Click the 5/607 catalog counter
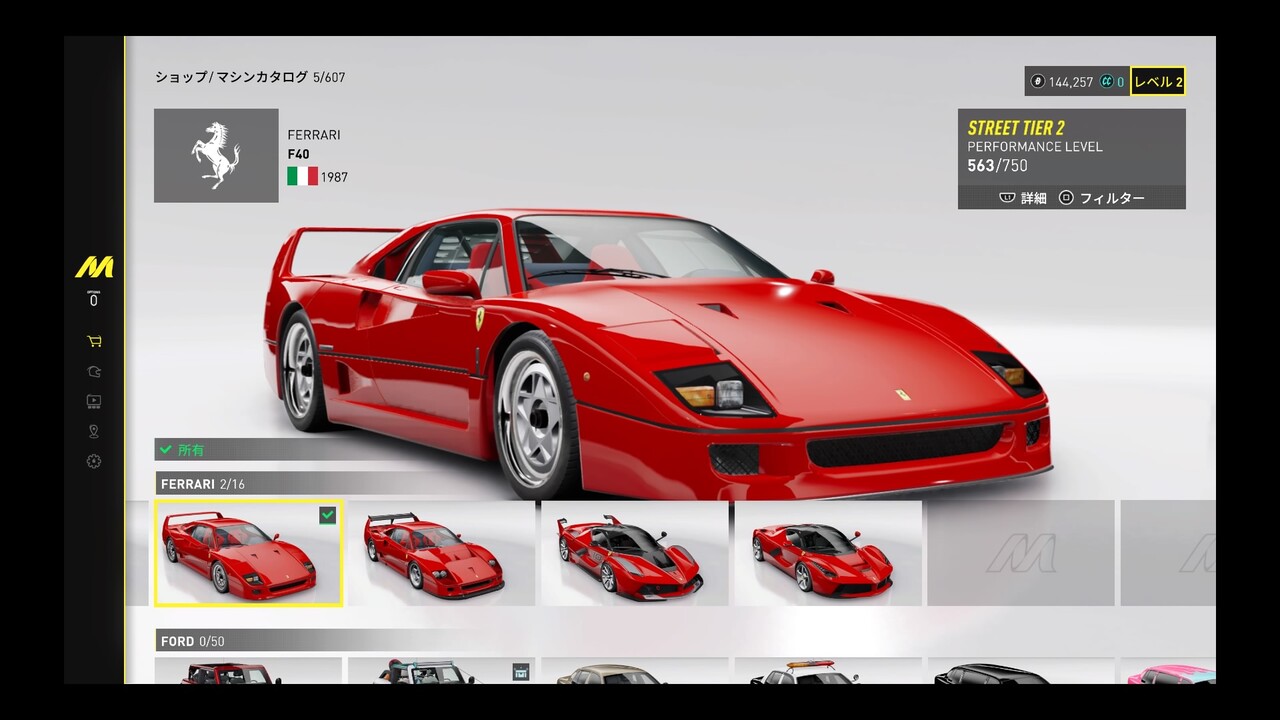Image resolution: width=1280 pixels, height=720 pixels. pyautogui.click(x=329, y=77)
